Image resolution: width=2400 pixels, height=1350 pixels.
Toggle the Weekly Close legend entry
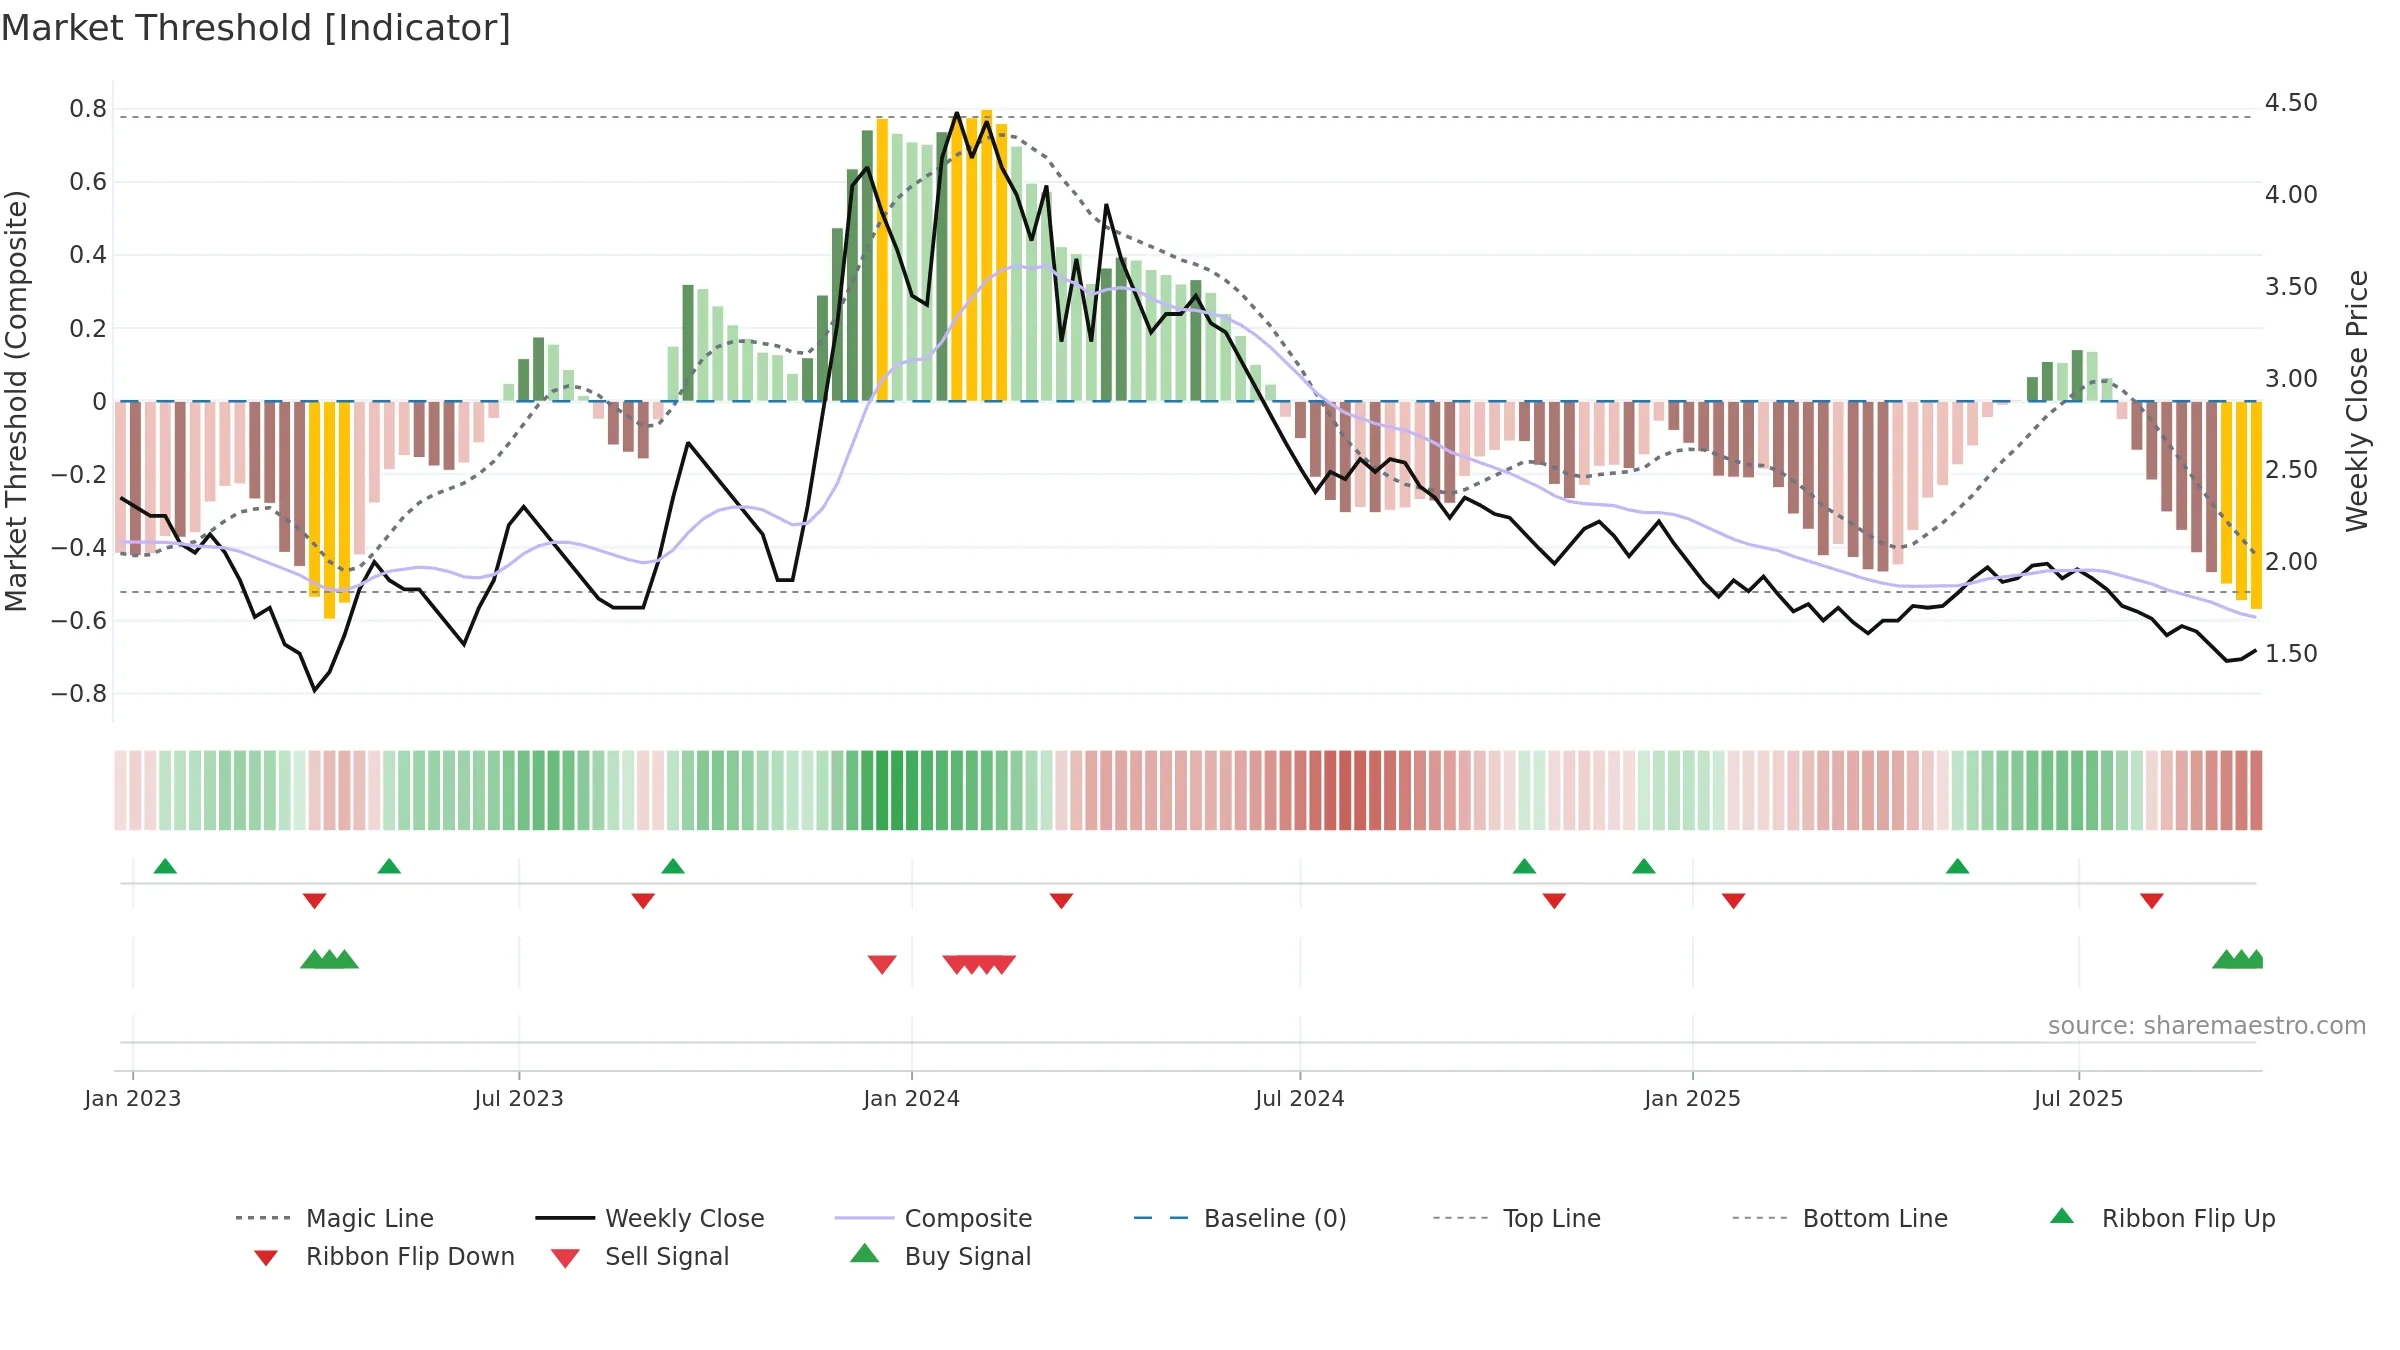[650, 1218]
